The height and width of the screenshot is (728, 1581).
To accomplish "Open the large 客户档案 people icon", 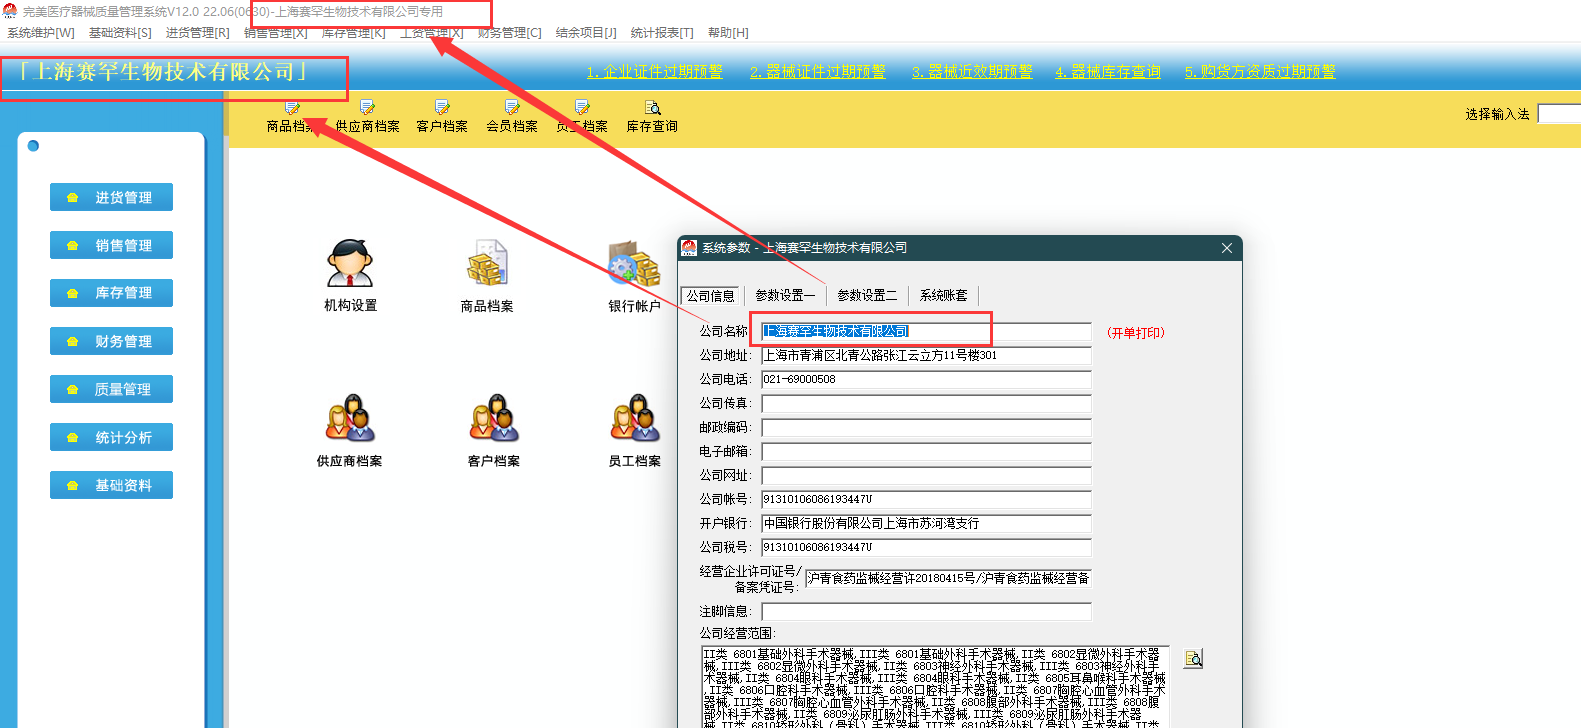I will (x=494, y=431).
